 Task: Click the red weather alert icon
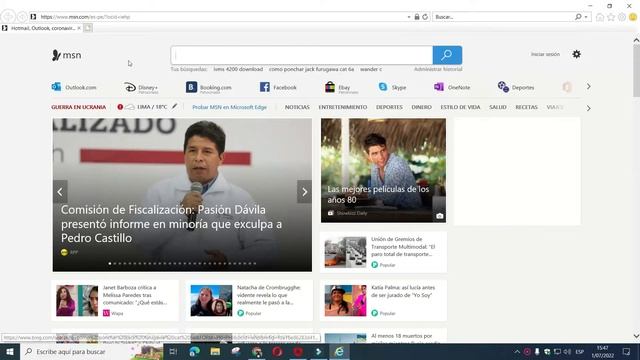(120, 107)
